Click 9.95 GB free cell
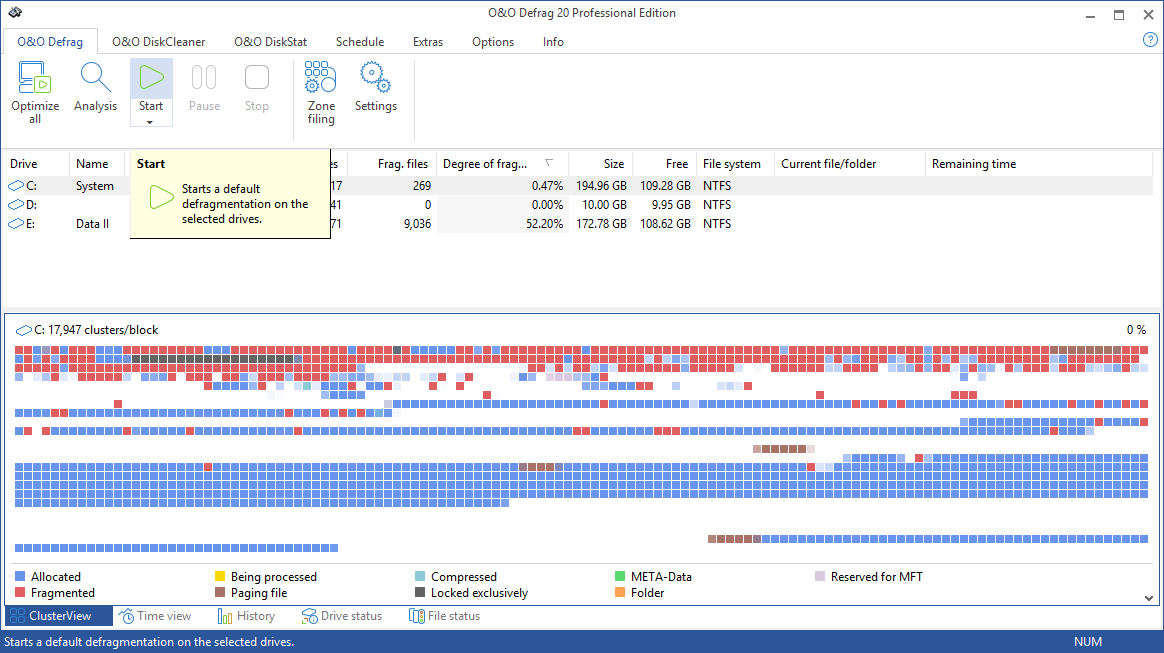This screenshot has width=1164, height=653. [671, 205]
